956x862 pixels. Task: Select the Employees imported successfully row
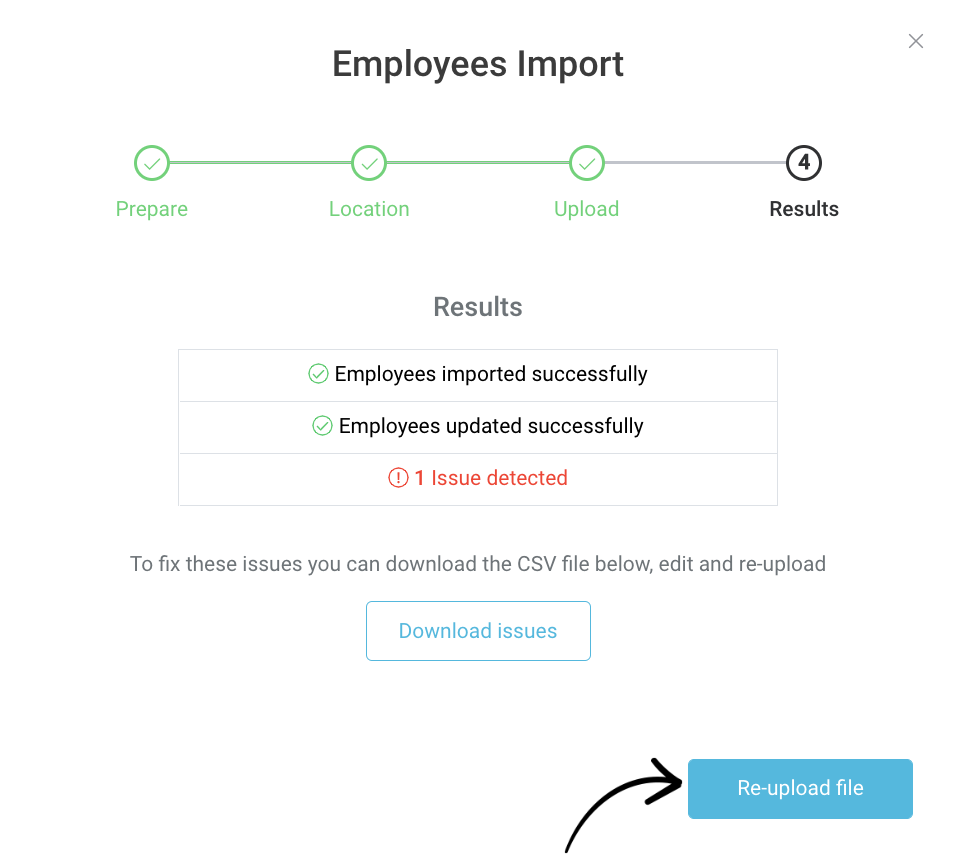478,374
